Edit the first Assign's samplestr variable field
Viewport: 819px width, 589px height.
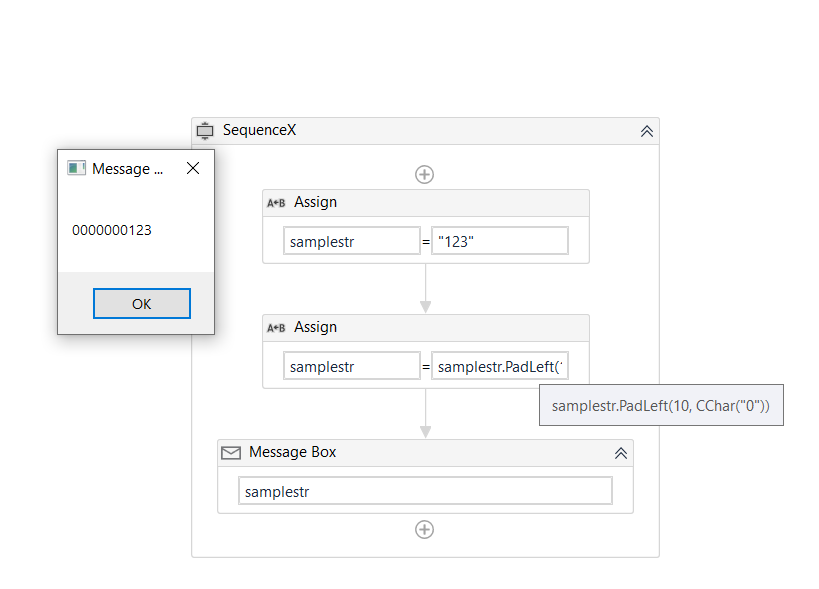351,241
